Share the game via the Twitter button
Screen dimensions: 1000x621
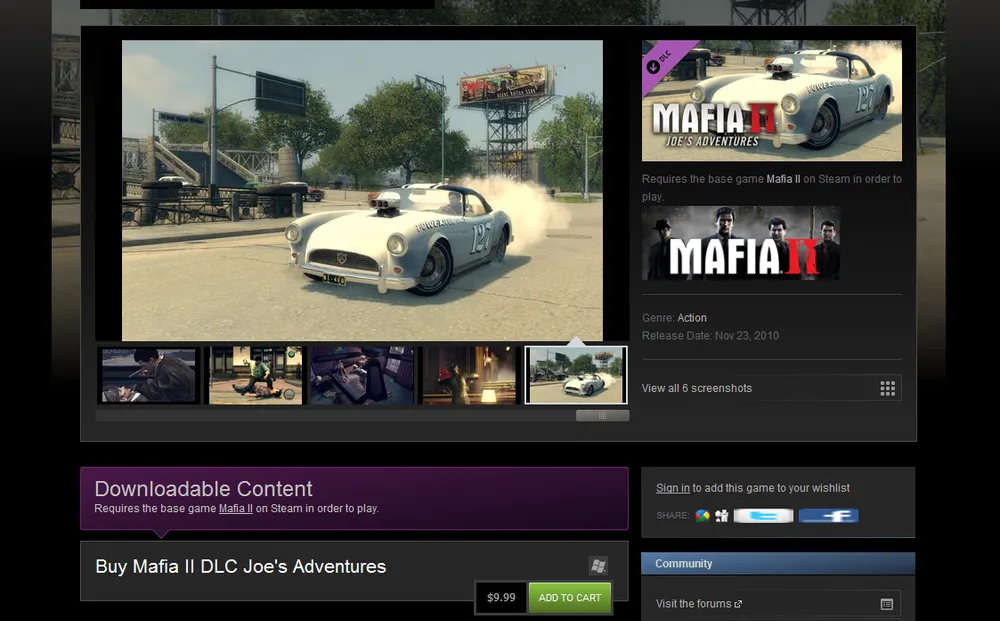[763, 516]
